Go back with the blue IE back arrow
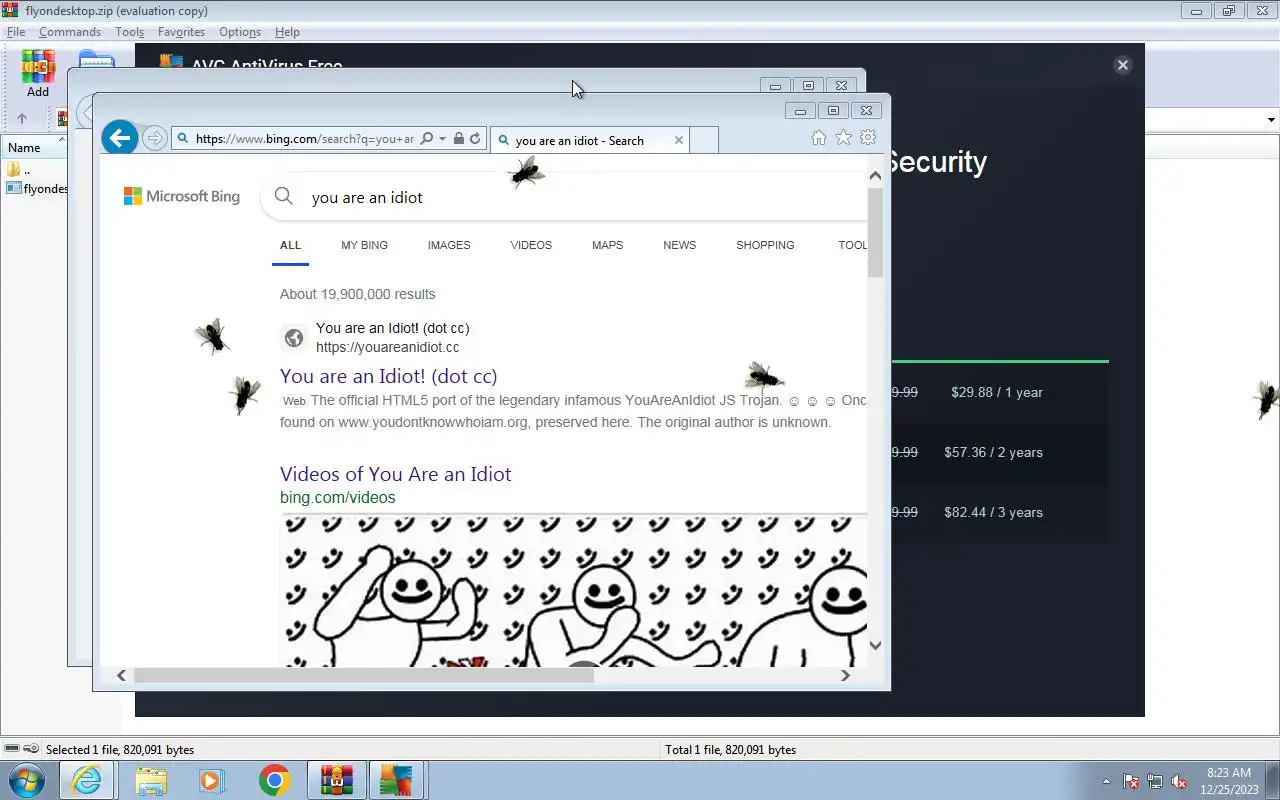 [120, 138]
